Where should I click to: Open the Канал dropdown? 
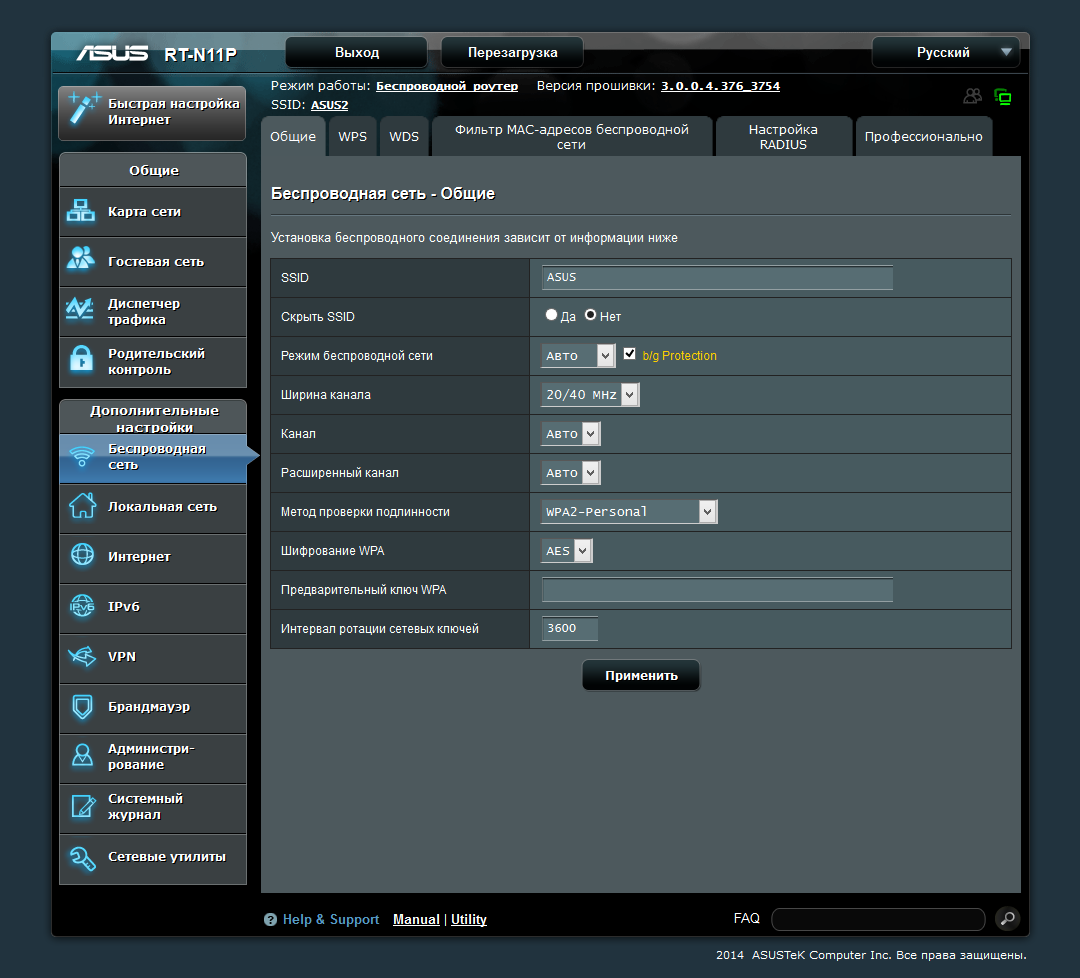coord(570,434)
